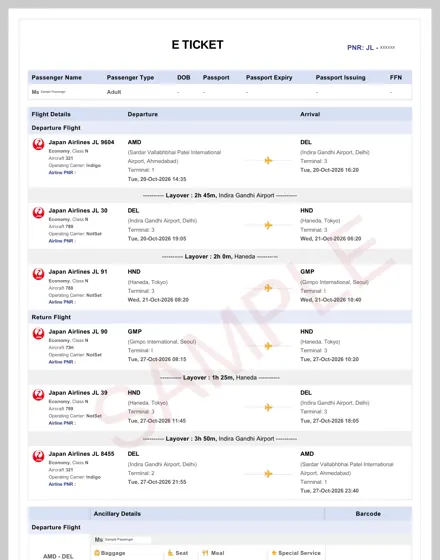The height and width of the screenshot is (560, 440).
Task: Click the Japan Airlines JL 8455 flight name
Action: point(81,454)
